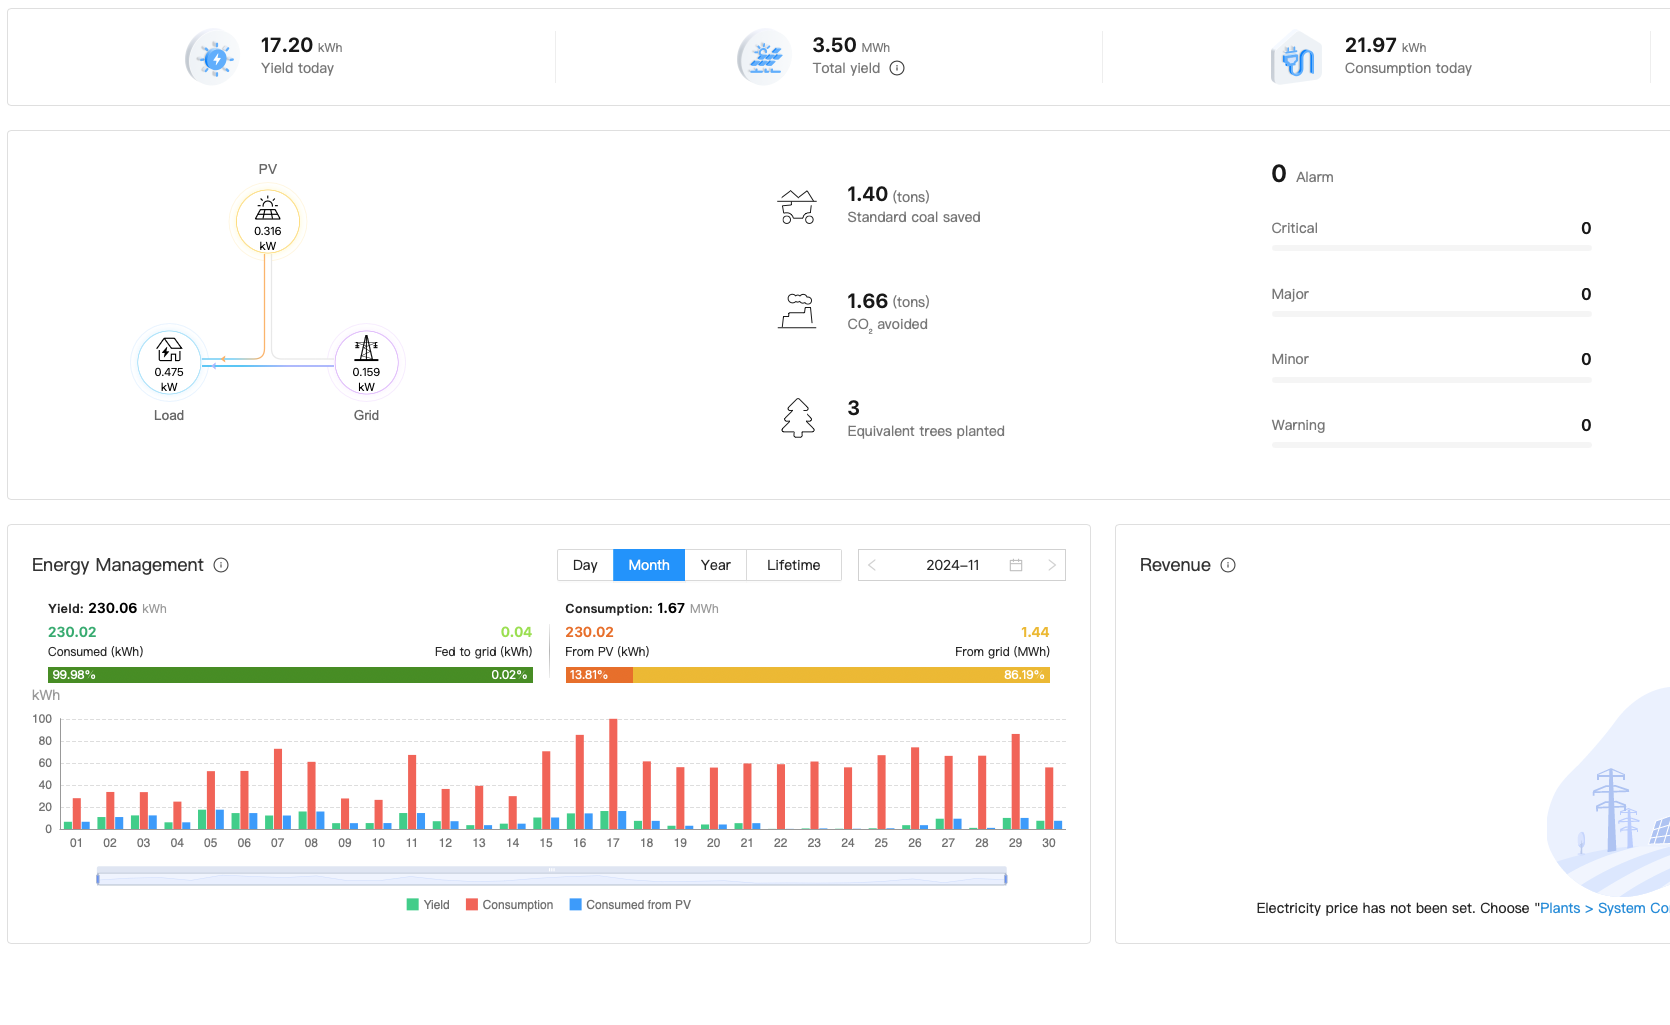Switch to the Day tab
Screen dimensions: 1670x1025
[x=585, y=565]
